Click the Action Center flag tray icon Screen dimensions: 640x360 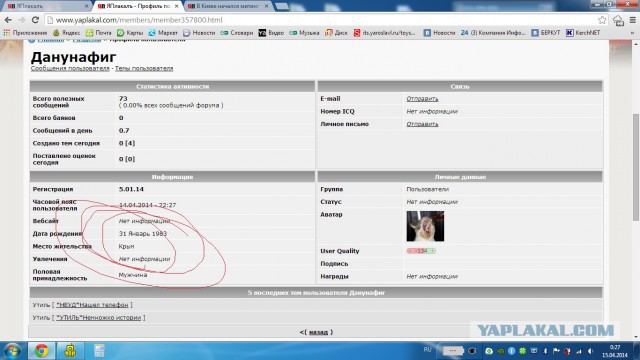(x=556, y=351)
